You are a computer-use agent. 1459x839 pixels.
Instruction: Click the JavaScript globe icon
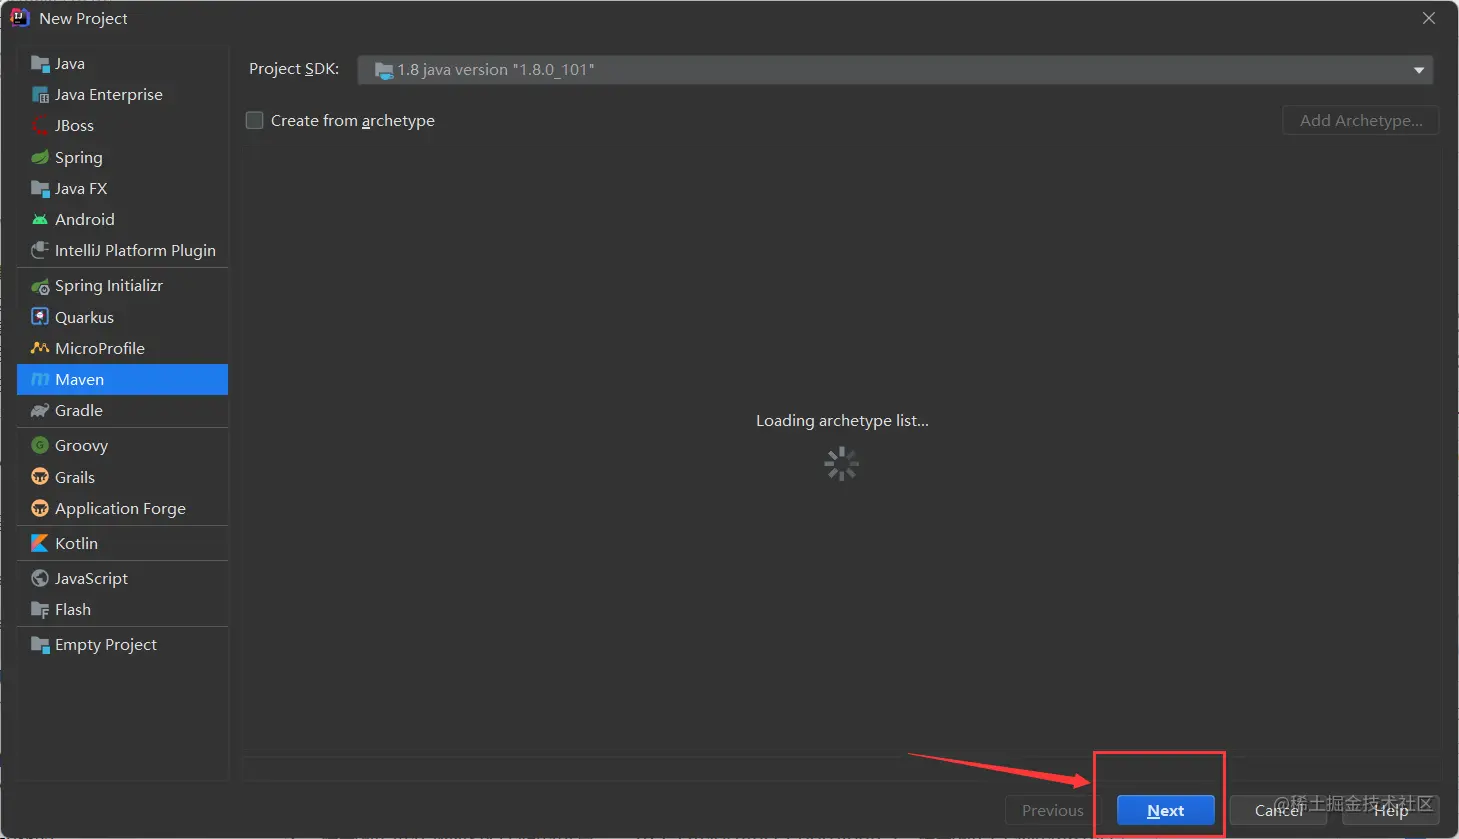click(x=40, y=578)
